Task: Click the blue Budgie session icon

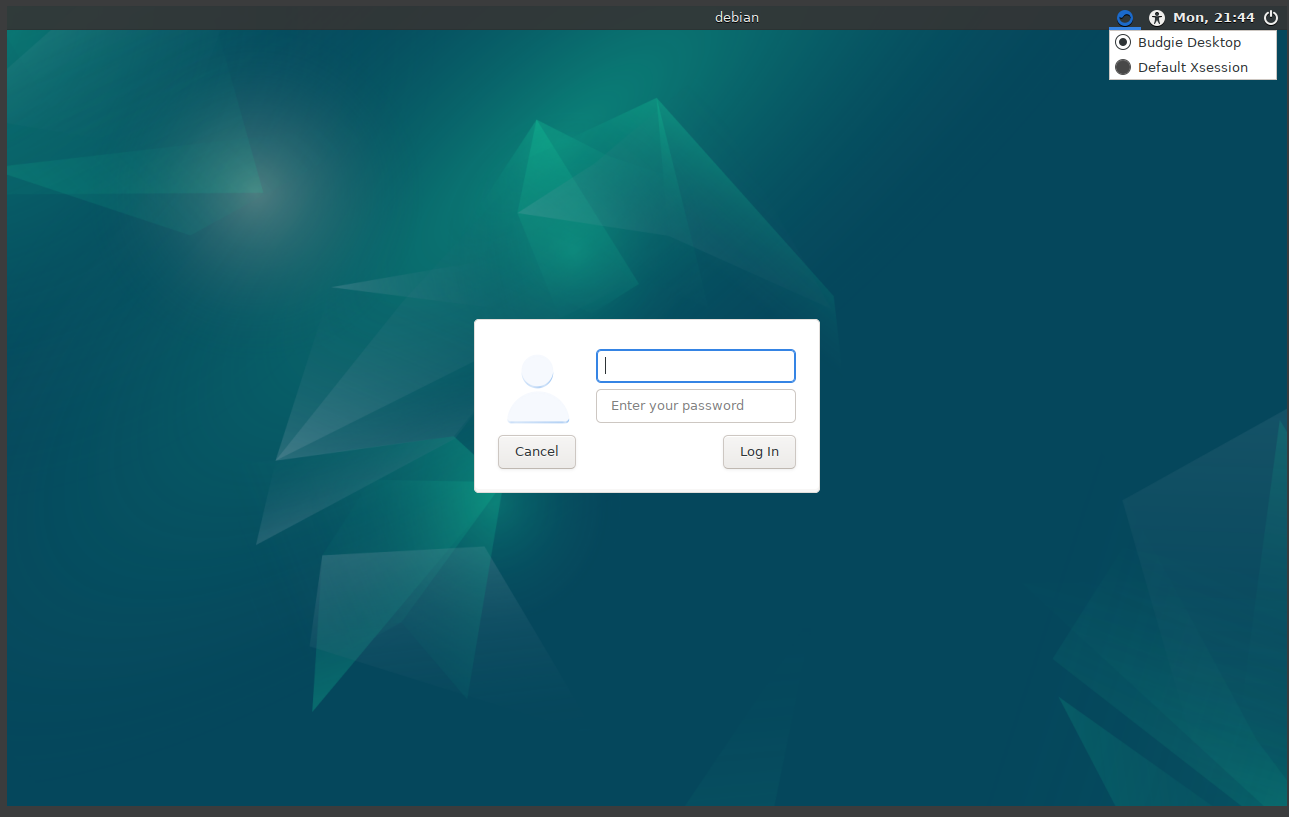Action: (1125, 17)
